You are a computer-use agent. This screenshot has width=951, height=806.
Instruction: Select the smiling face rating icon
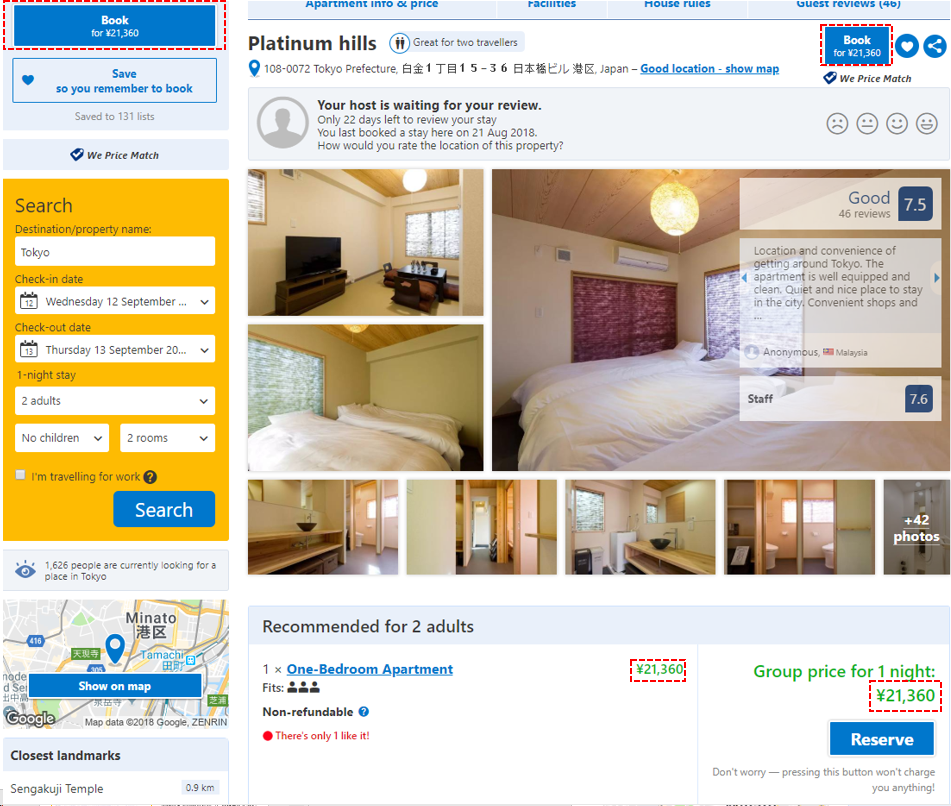(896, 123)
